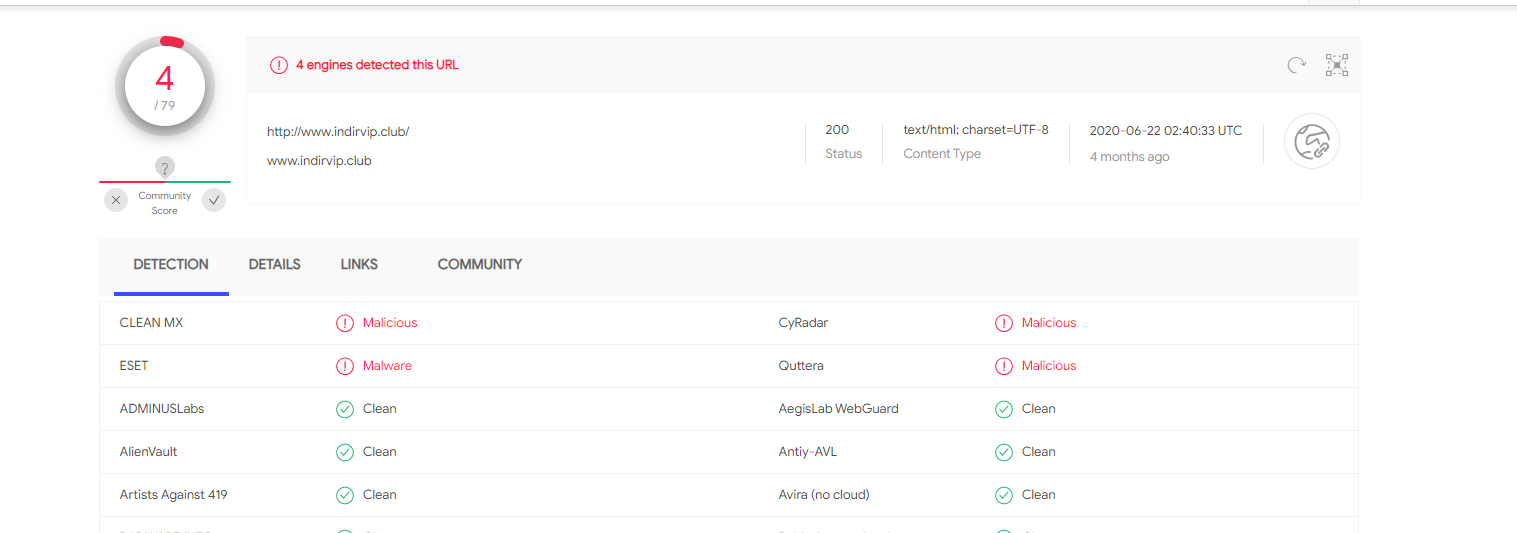Open the similarity graph icon

pos(1337,65)
